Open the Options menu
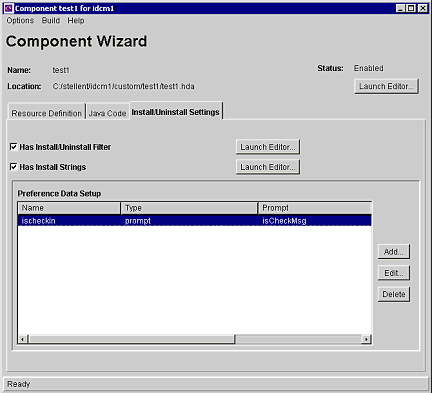Viewport: 432px width, 393px height. [x=20, y=21]
